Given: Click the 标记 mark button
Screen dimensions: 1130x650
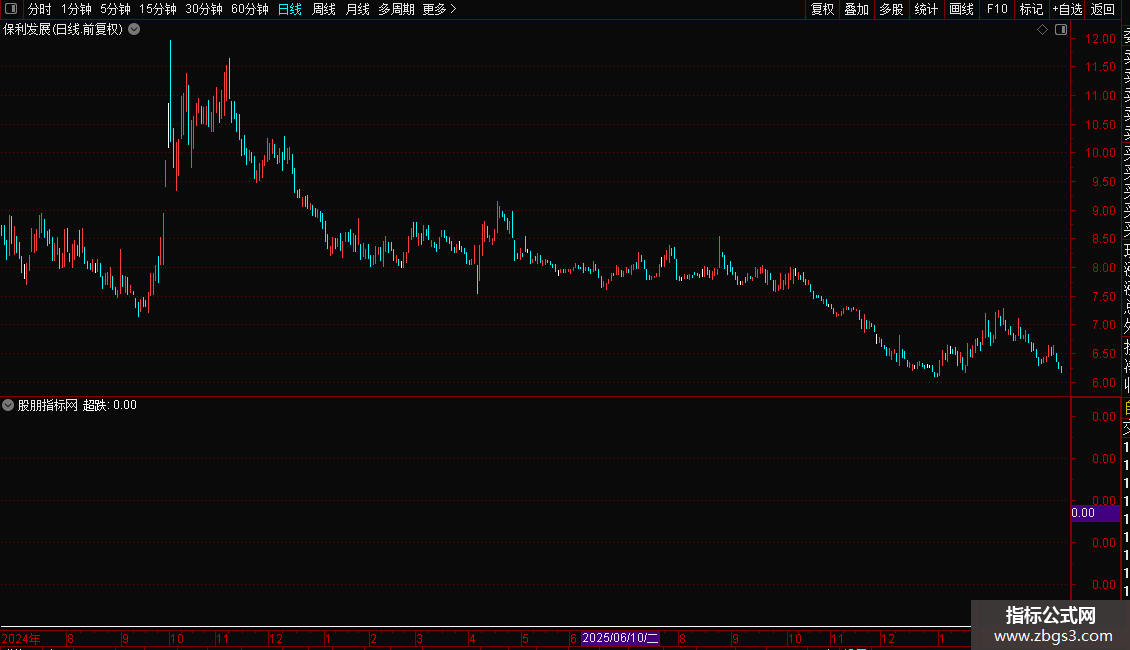Looking at the screenshot, I should tap(1031, 9).
